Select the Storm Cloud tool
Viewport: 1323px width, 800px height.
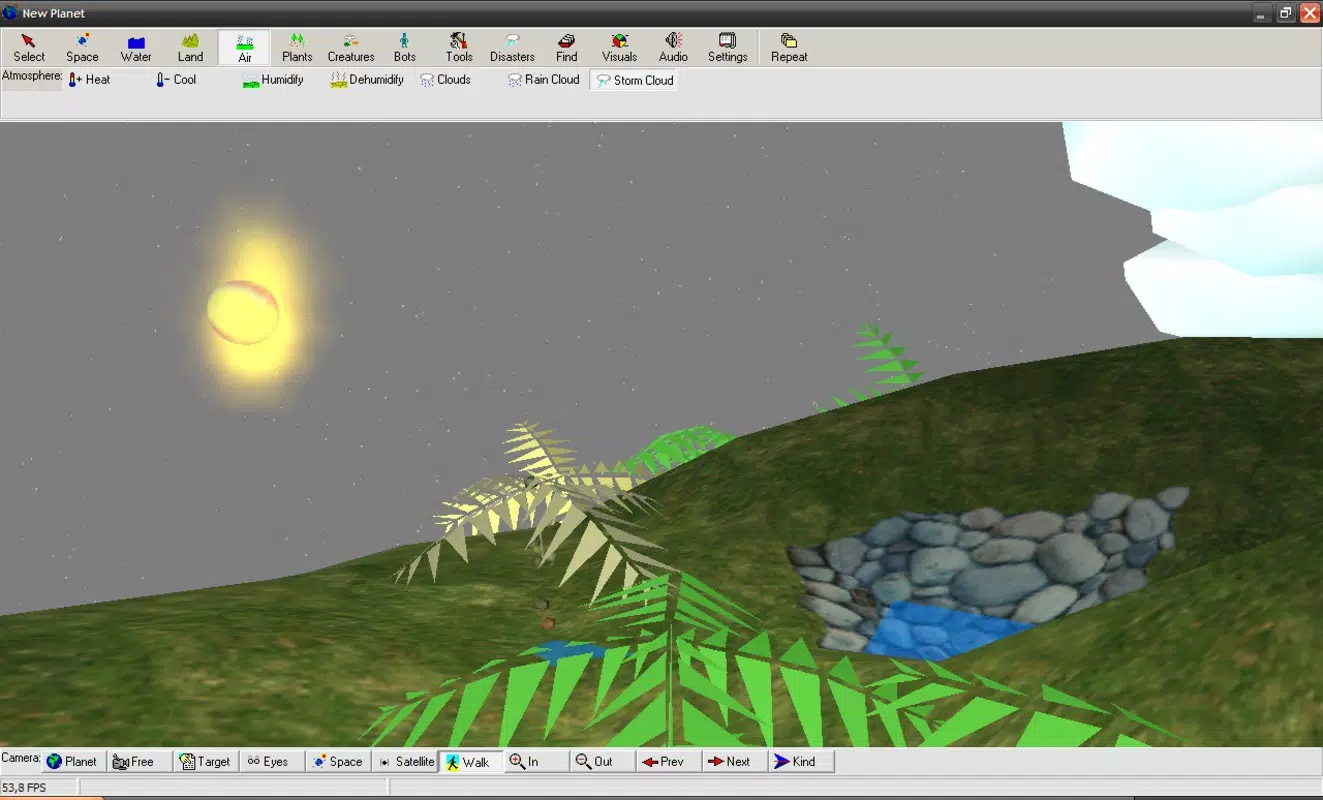pyautogui.click(x=634, y=80)
